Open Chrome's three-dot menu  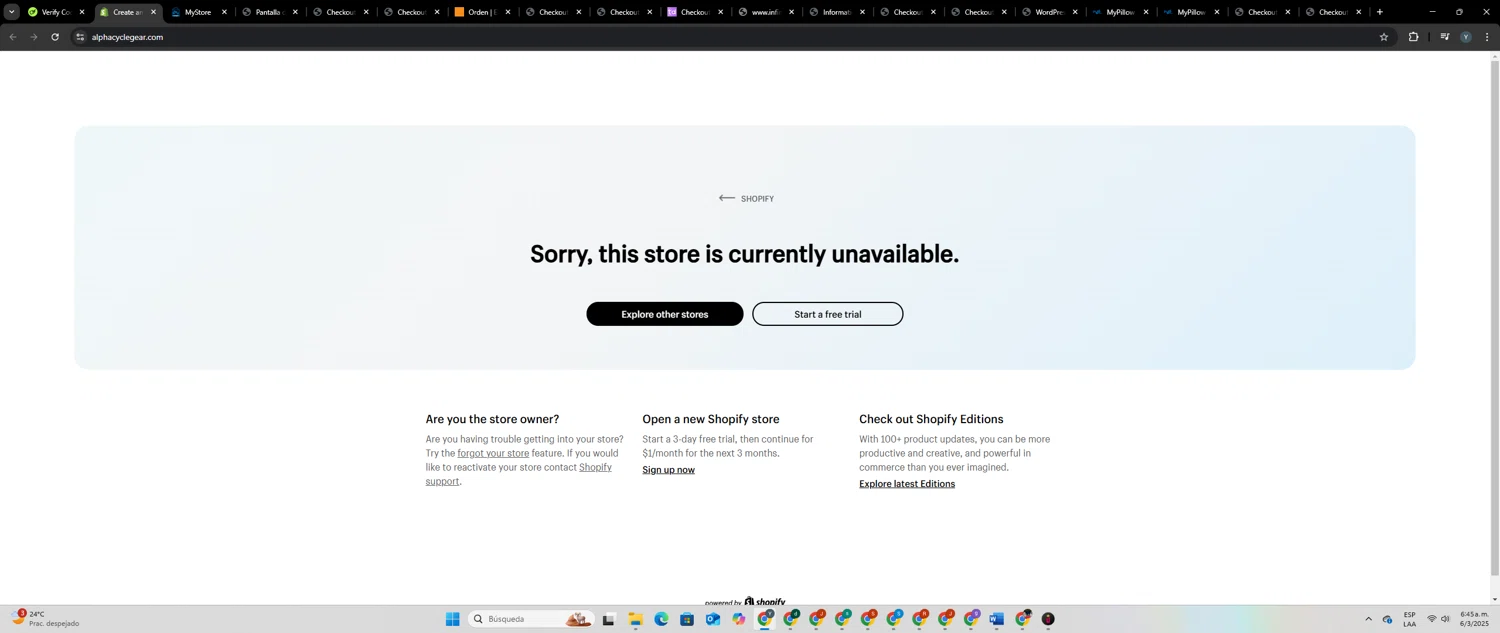tap(1487, 37)
